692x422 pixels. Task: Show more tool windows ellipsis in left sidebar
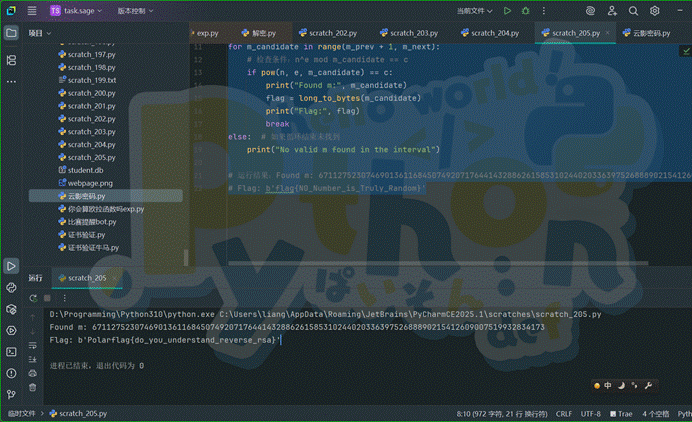[x=11, y=82]
